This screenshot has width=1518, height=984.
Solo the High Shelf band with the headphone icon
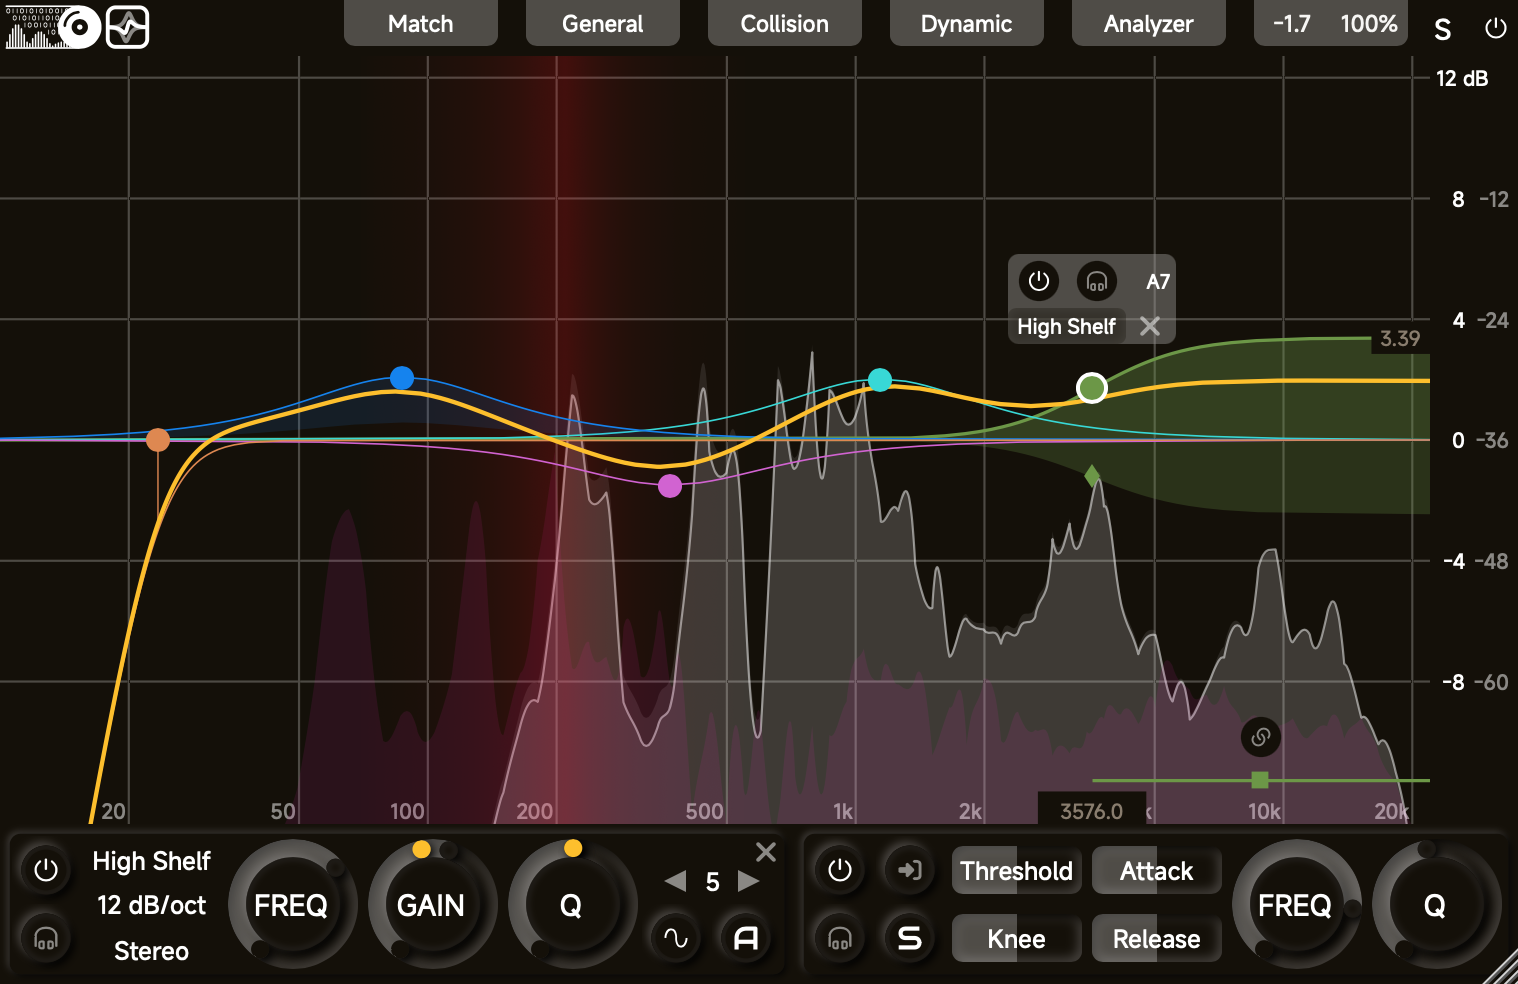coord(46,938)
